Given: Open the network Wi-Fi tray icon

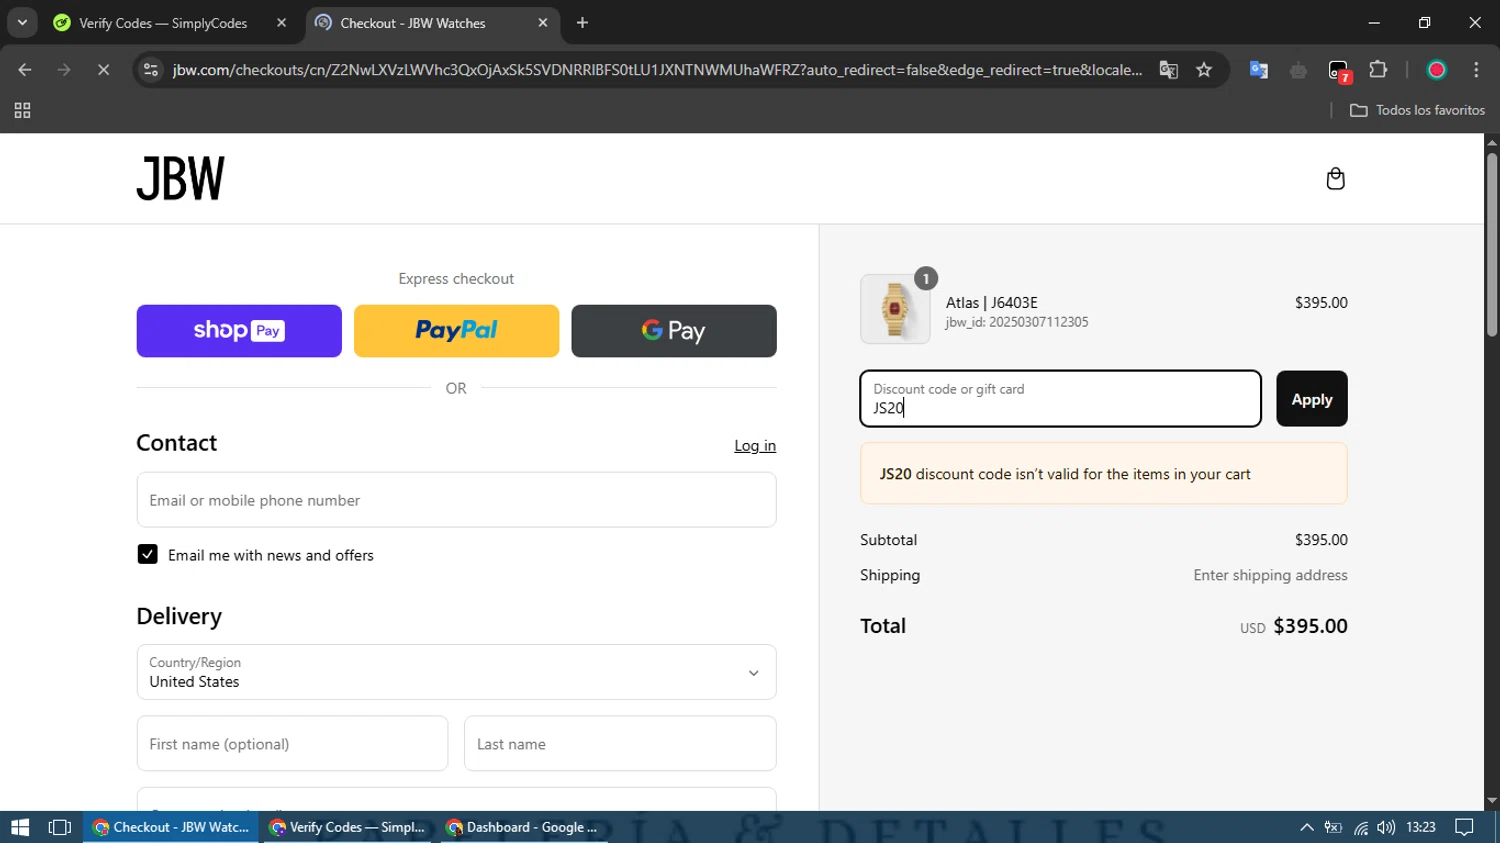Looking at the screenshot, I should tap(1361, 827).
